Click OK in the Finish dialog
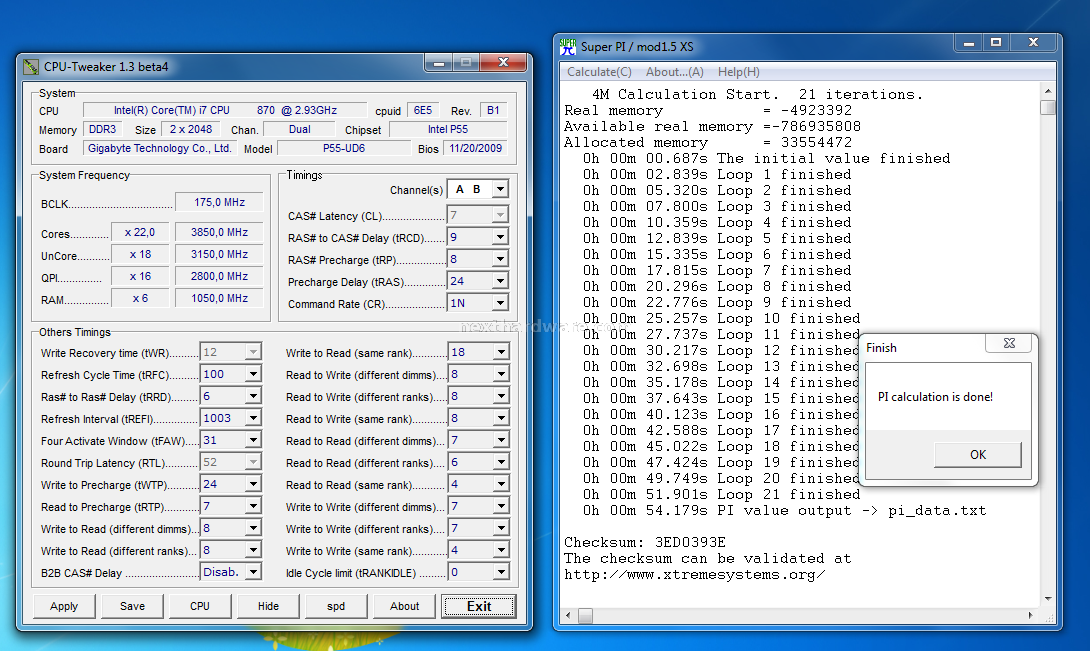This screenshot has width=1090, height=651. click(x=977, y=454)
